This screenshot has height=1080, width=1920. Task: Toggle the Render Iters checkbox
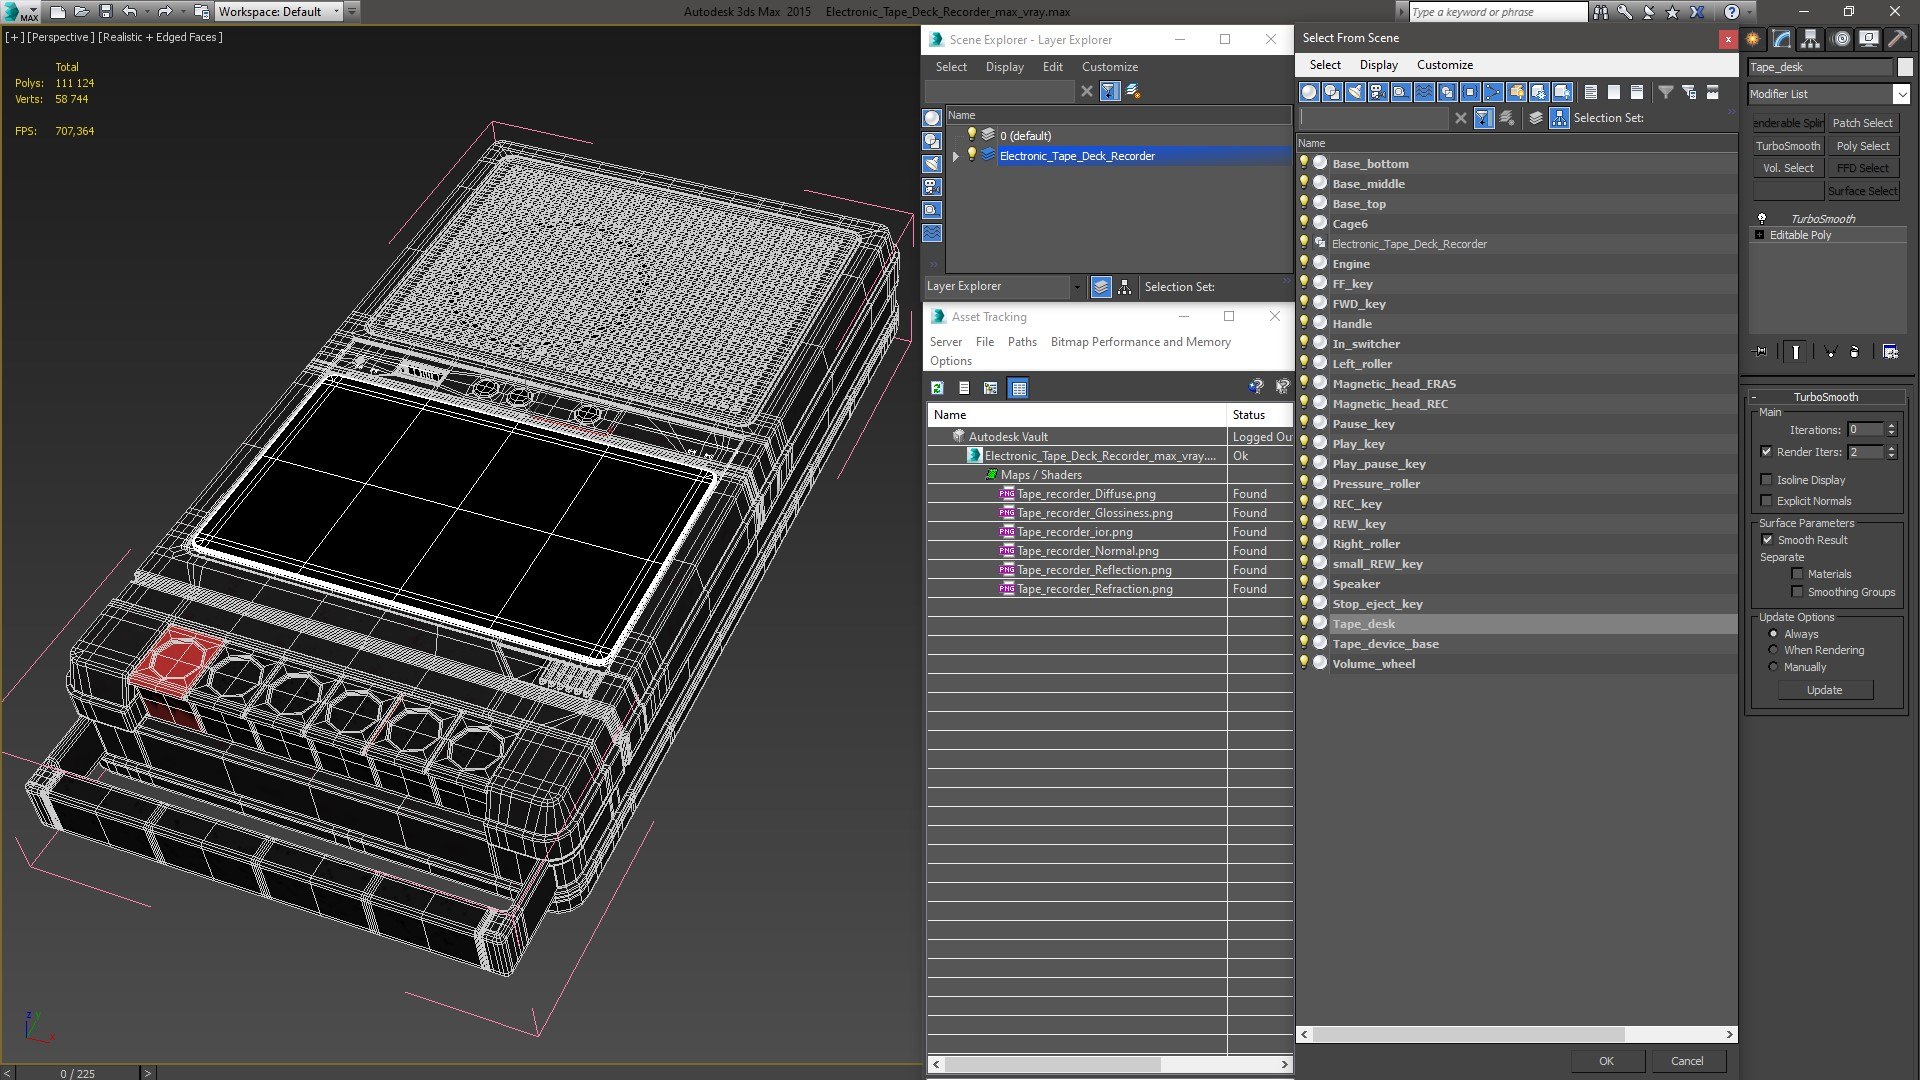1766,452
